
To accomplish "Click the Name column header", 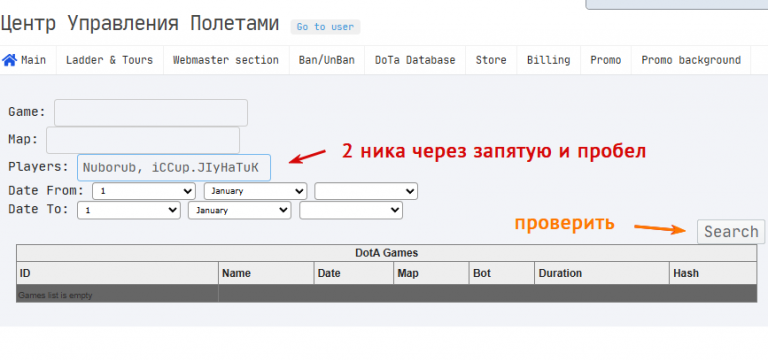I will 266,273.
